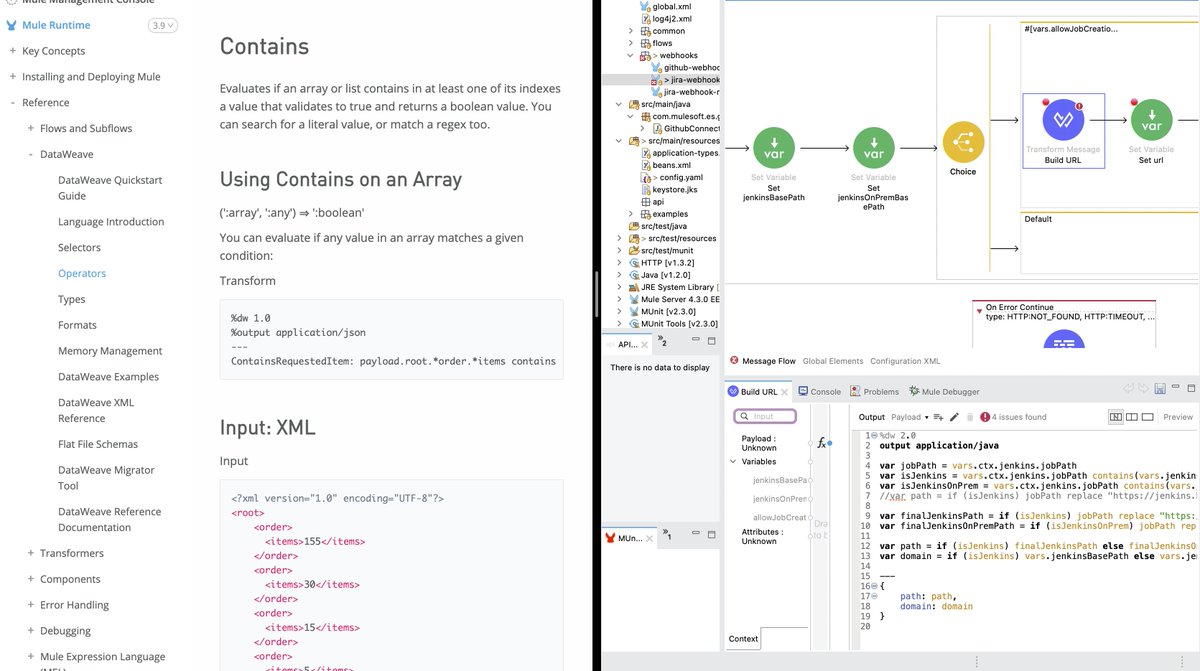Click the Set url variable node
1200x671 pixels.
pos(1151,122)
